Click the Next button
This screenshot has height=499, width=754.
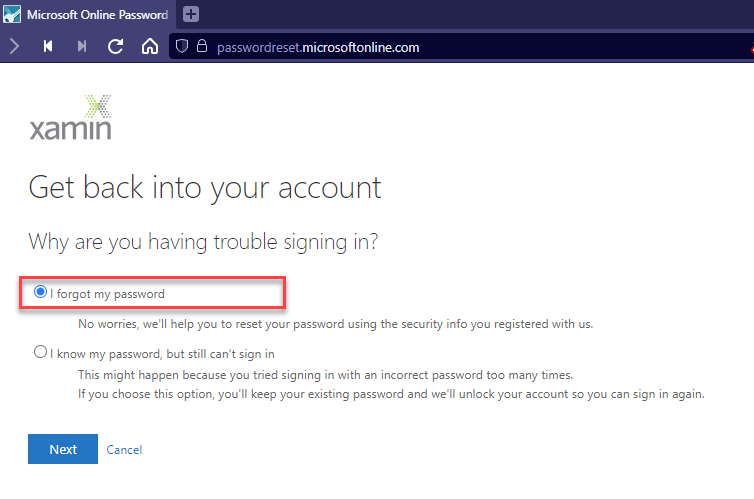(63, 449)
